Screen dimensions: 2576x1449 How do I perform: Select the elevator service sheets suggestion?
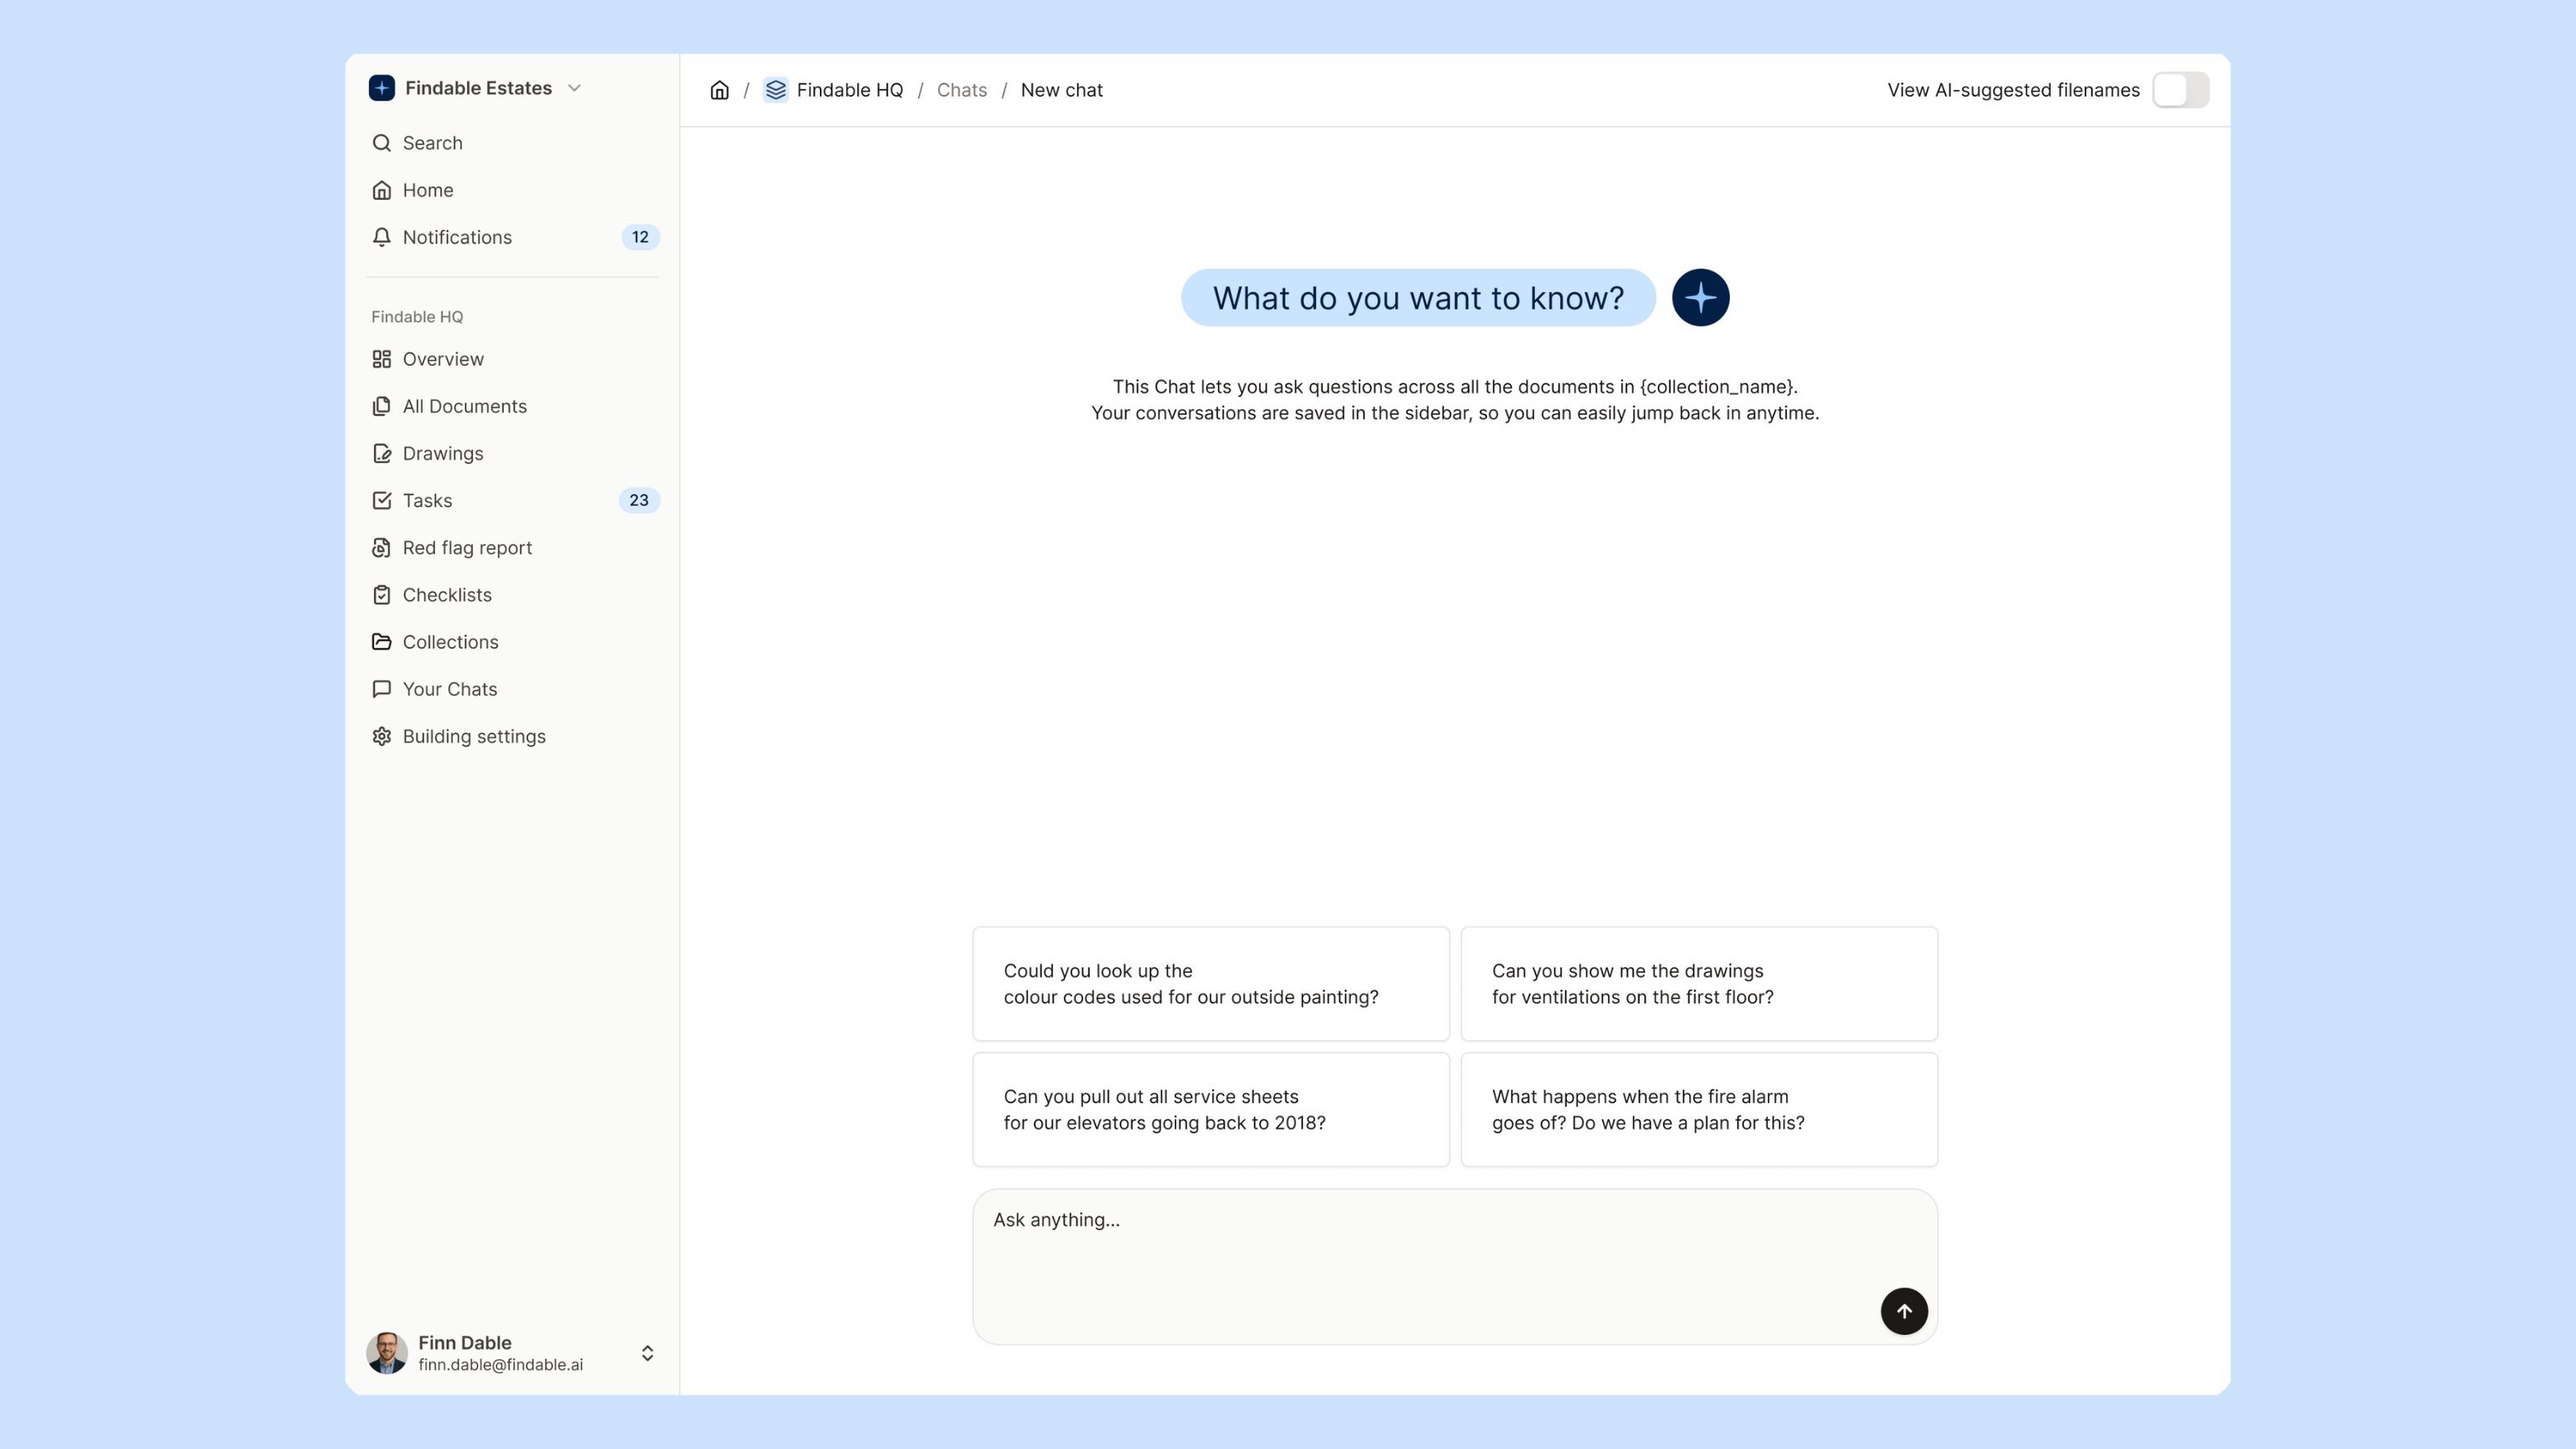point(1210,1109)
